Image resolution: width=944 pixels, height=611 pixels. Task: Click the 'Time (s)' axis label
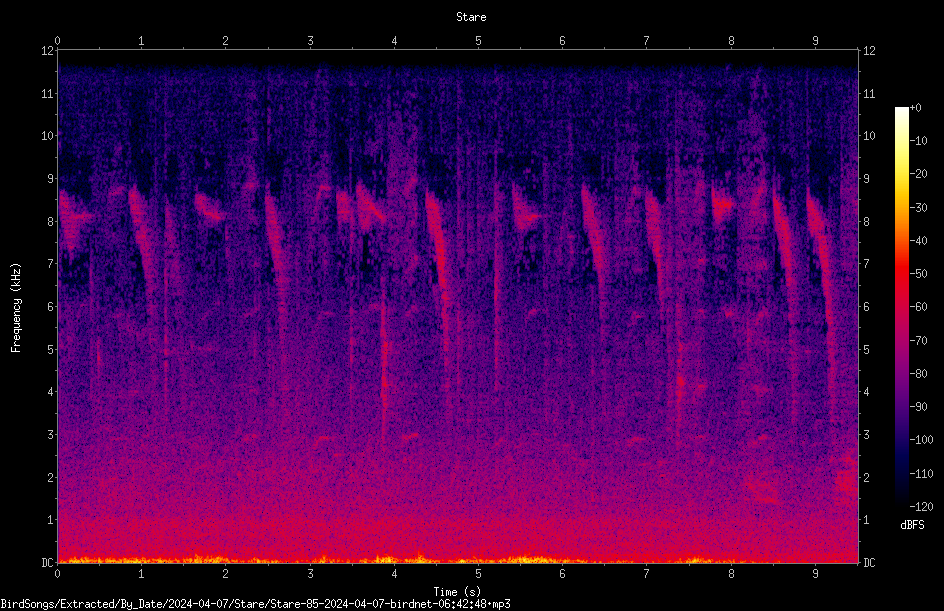(457, 592)
